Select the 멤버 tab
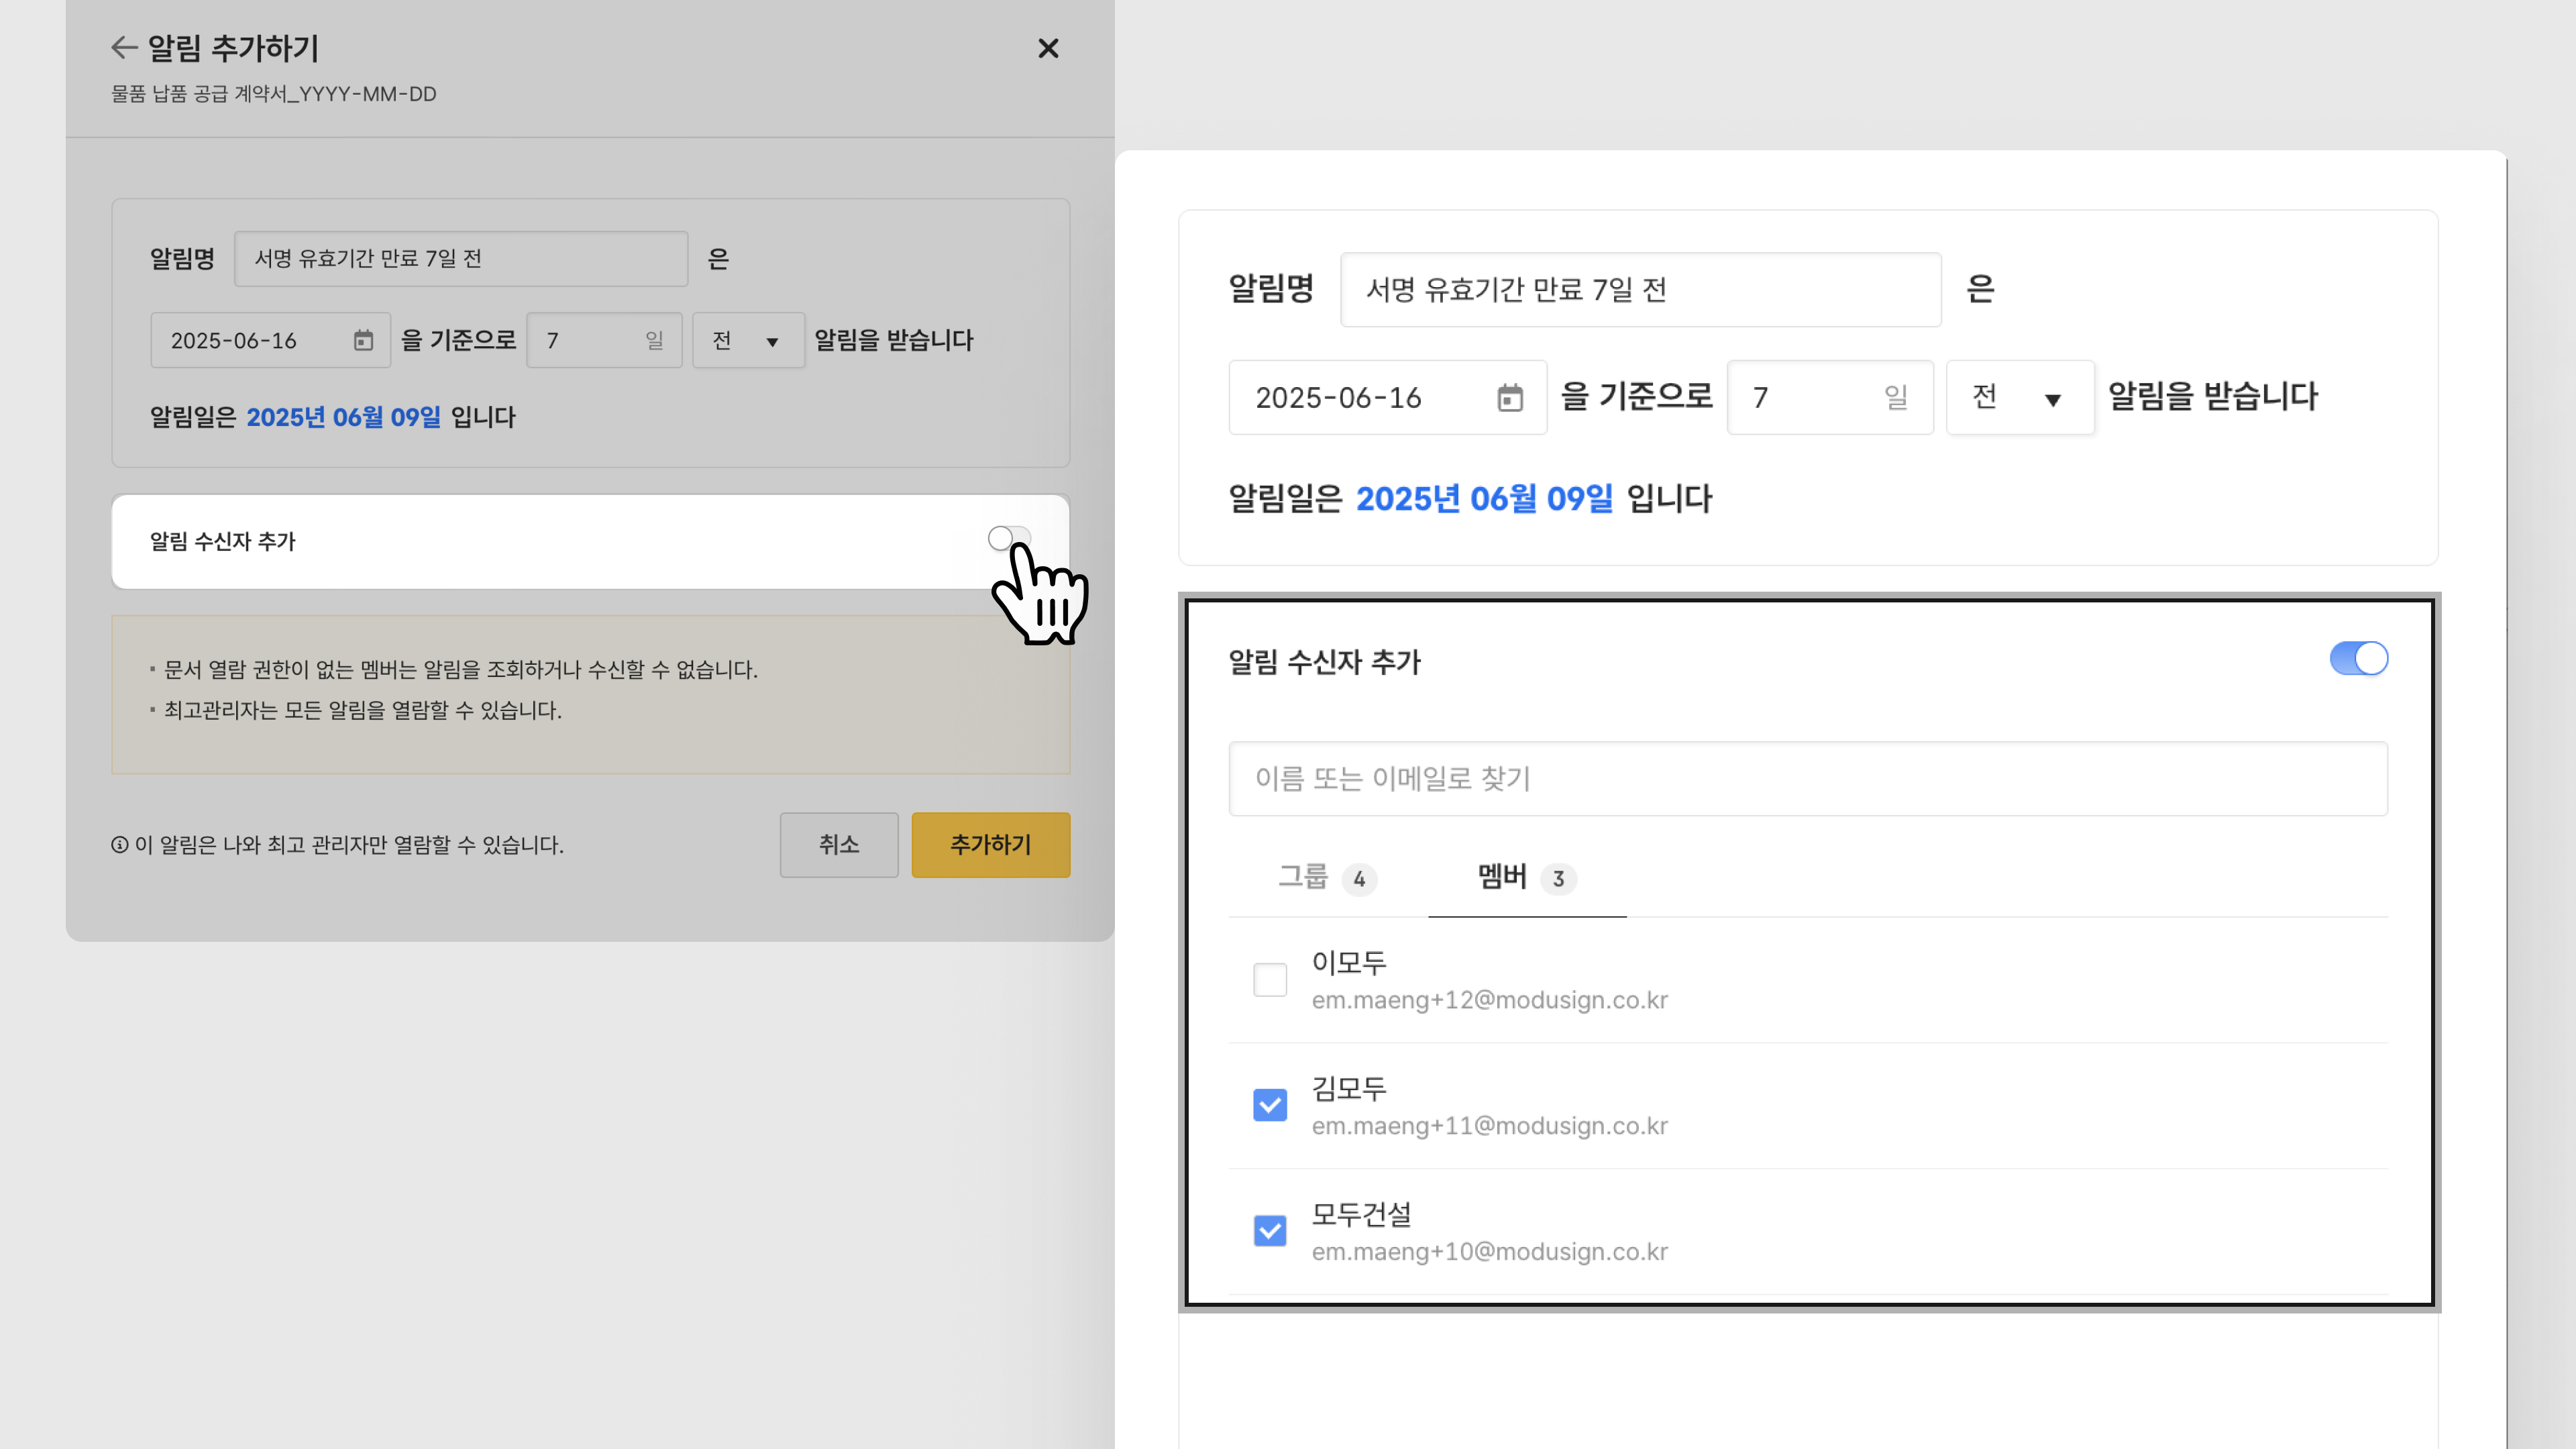The image size is (2576, 1449). point(1526,878)
